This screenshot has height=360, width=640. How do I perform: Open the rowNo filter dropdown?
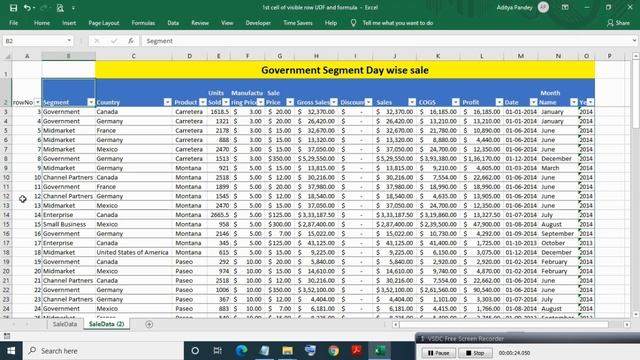(x=38, y=102)
